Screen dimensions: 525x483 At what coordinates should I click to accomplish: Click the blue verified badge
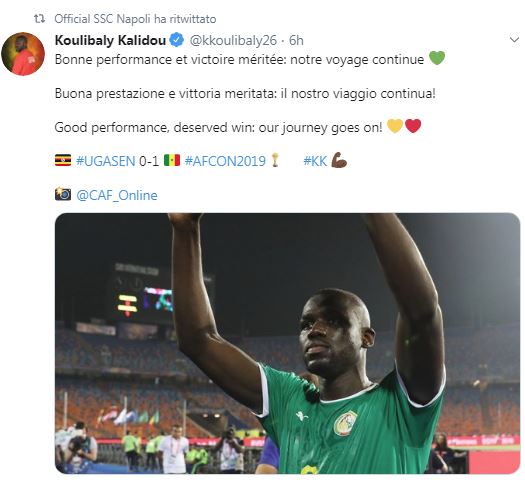tap(177, 40)
